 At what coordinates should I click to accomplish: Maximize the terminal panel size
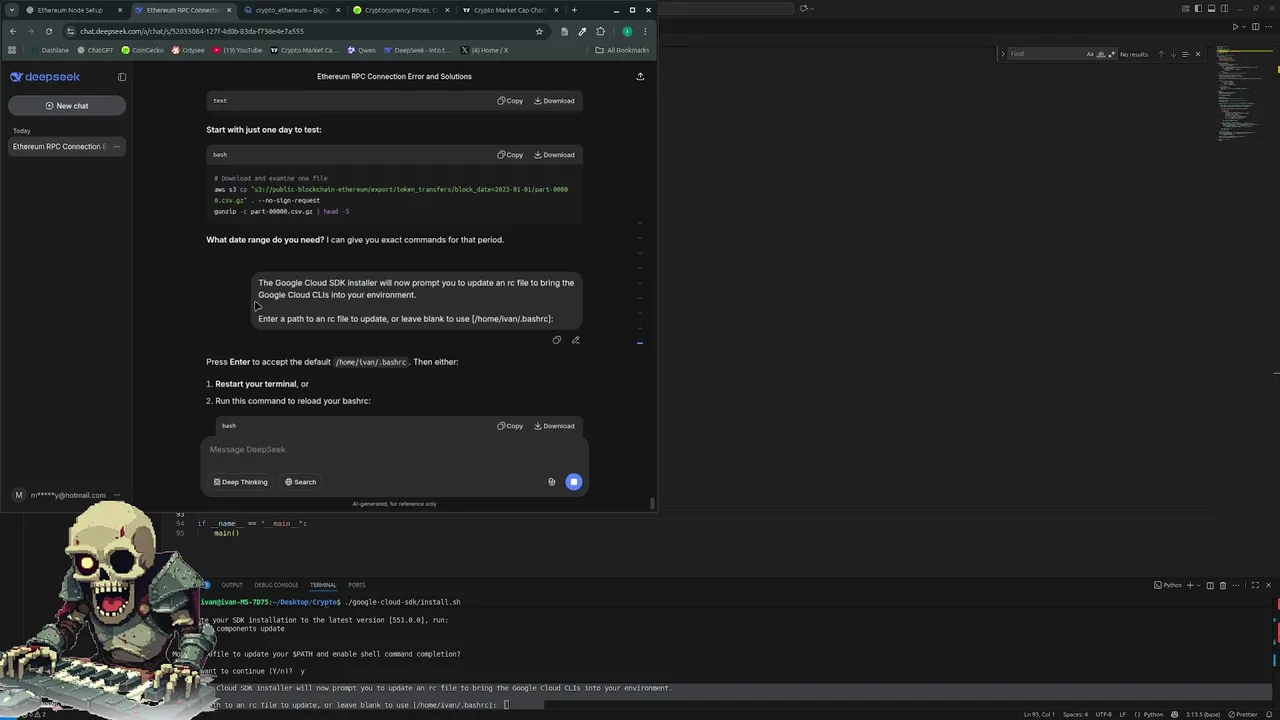point(1255,585)
